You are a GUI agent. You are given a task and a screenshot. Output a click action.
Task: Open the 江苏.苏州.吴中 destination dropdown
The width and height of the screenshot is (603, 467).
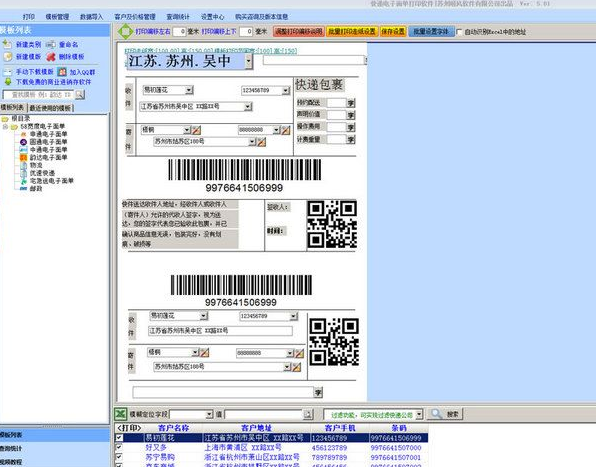pos(248,62)
